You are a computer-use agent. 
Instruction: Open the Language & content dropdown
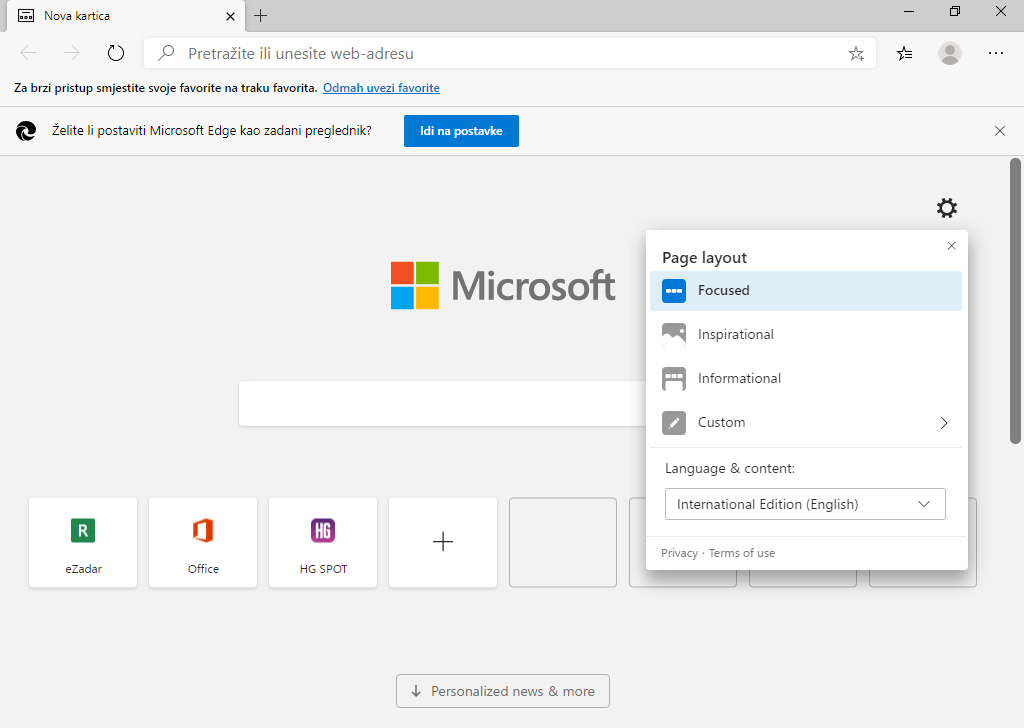click(x=805, y=504)
